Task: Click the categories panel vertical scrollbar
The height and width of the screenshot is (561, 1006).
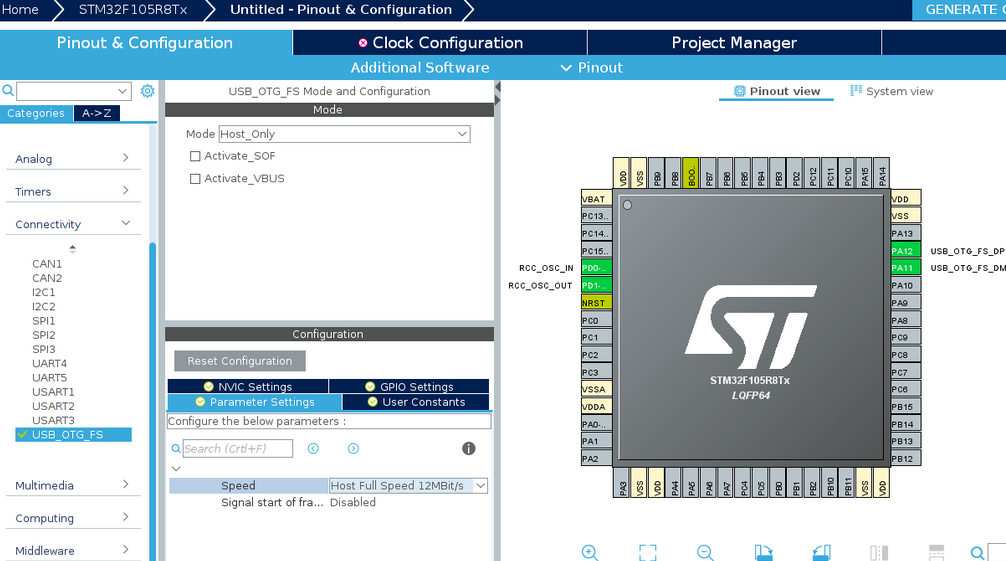Action: (153, 401)
